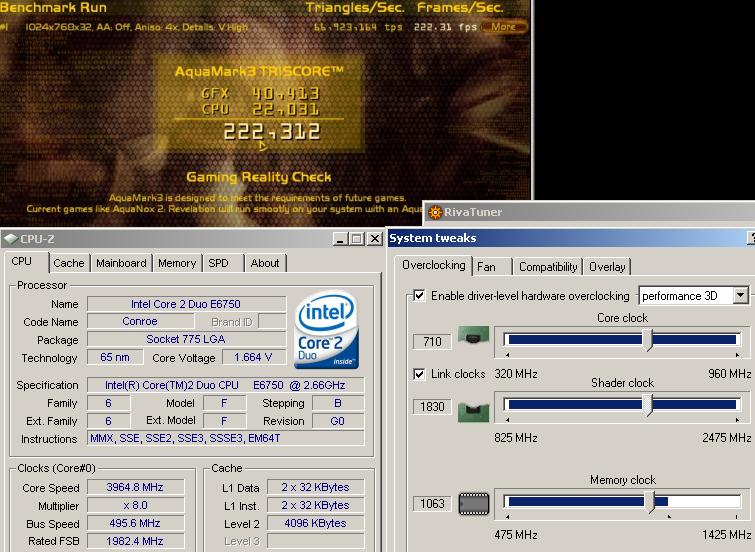Image resolution: width=755 pixels, height=552 pixels.
Task: Click the AquaMark3 total score 222,312
Action: tap(272, 131)
